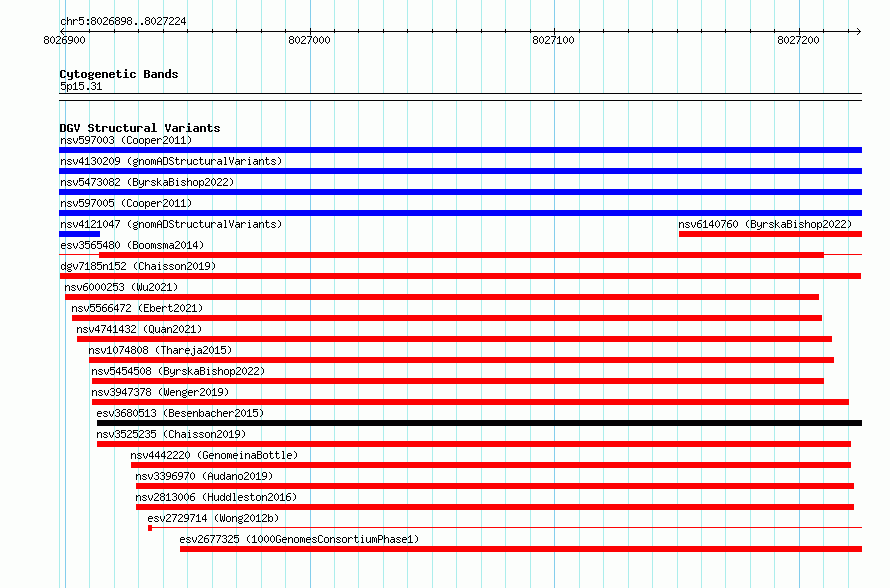This screenshot has width=890, height=588.
Task: Click the nsv6000253 (Wu2021) label
Action: click(121, 287)
